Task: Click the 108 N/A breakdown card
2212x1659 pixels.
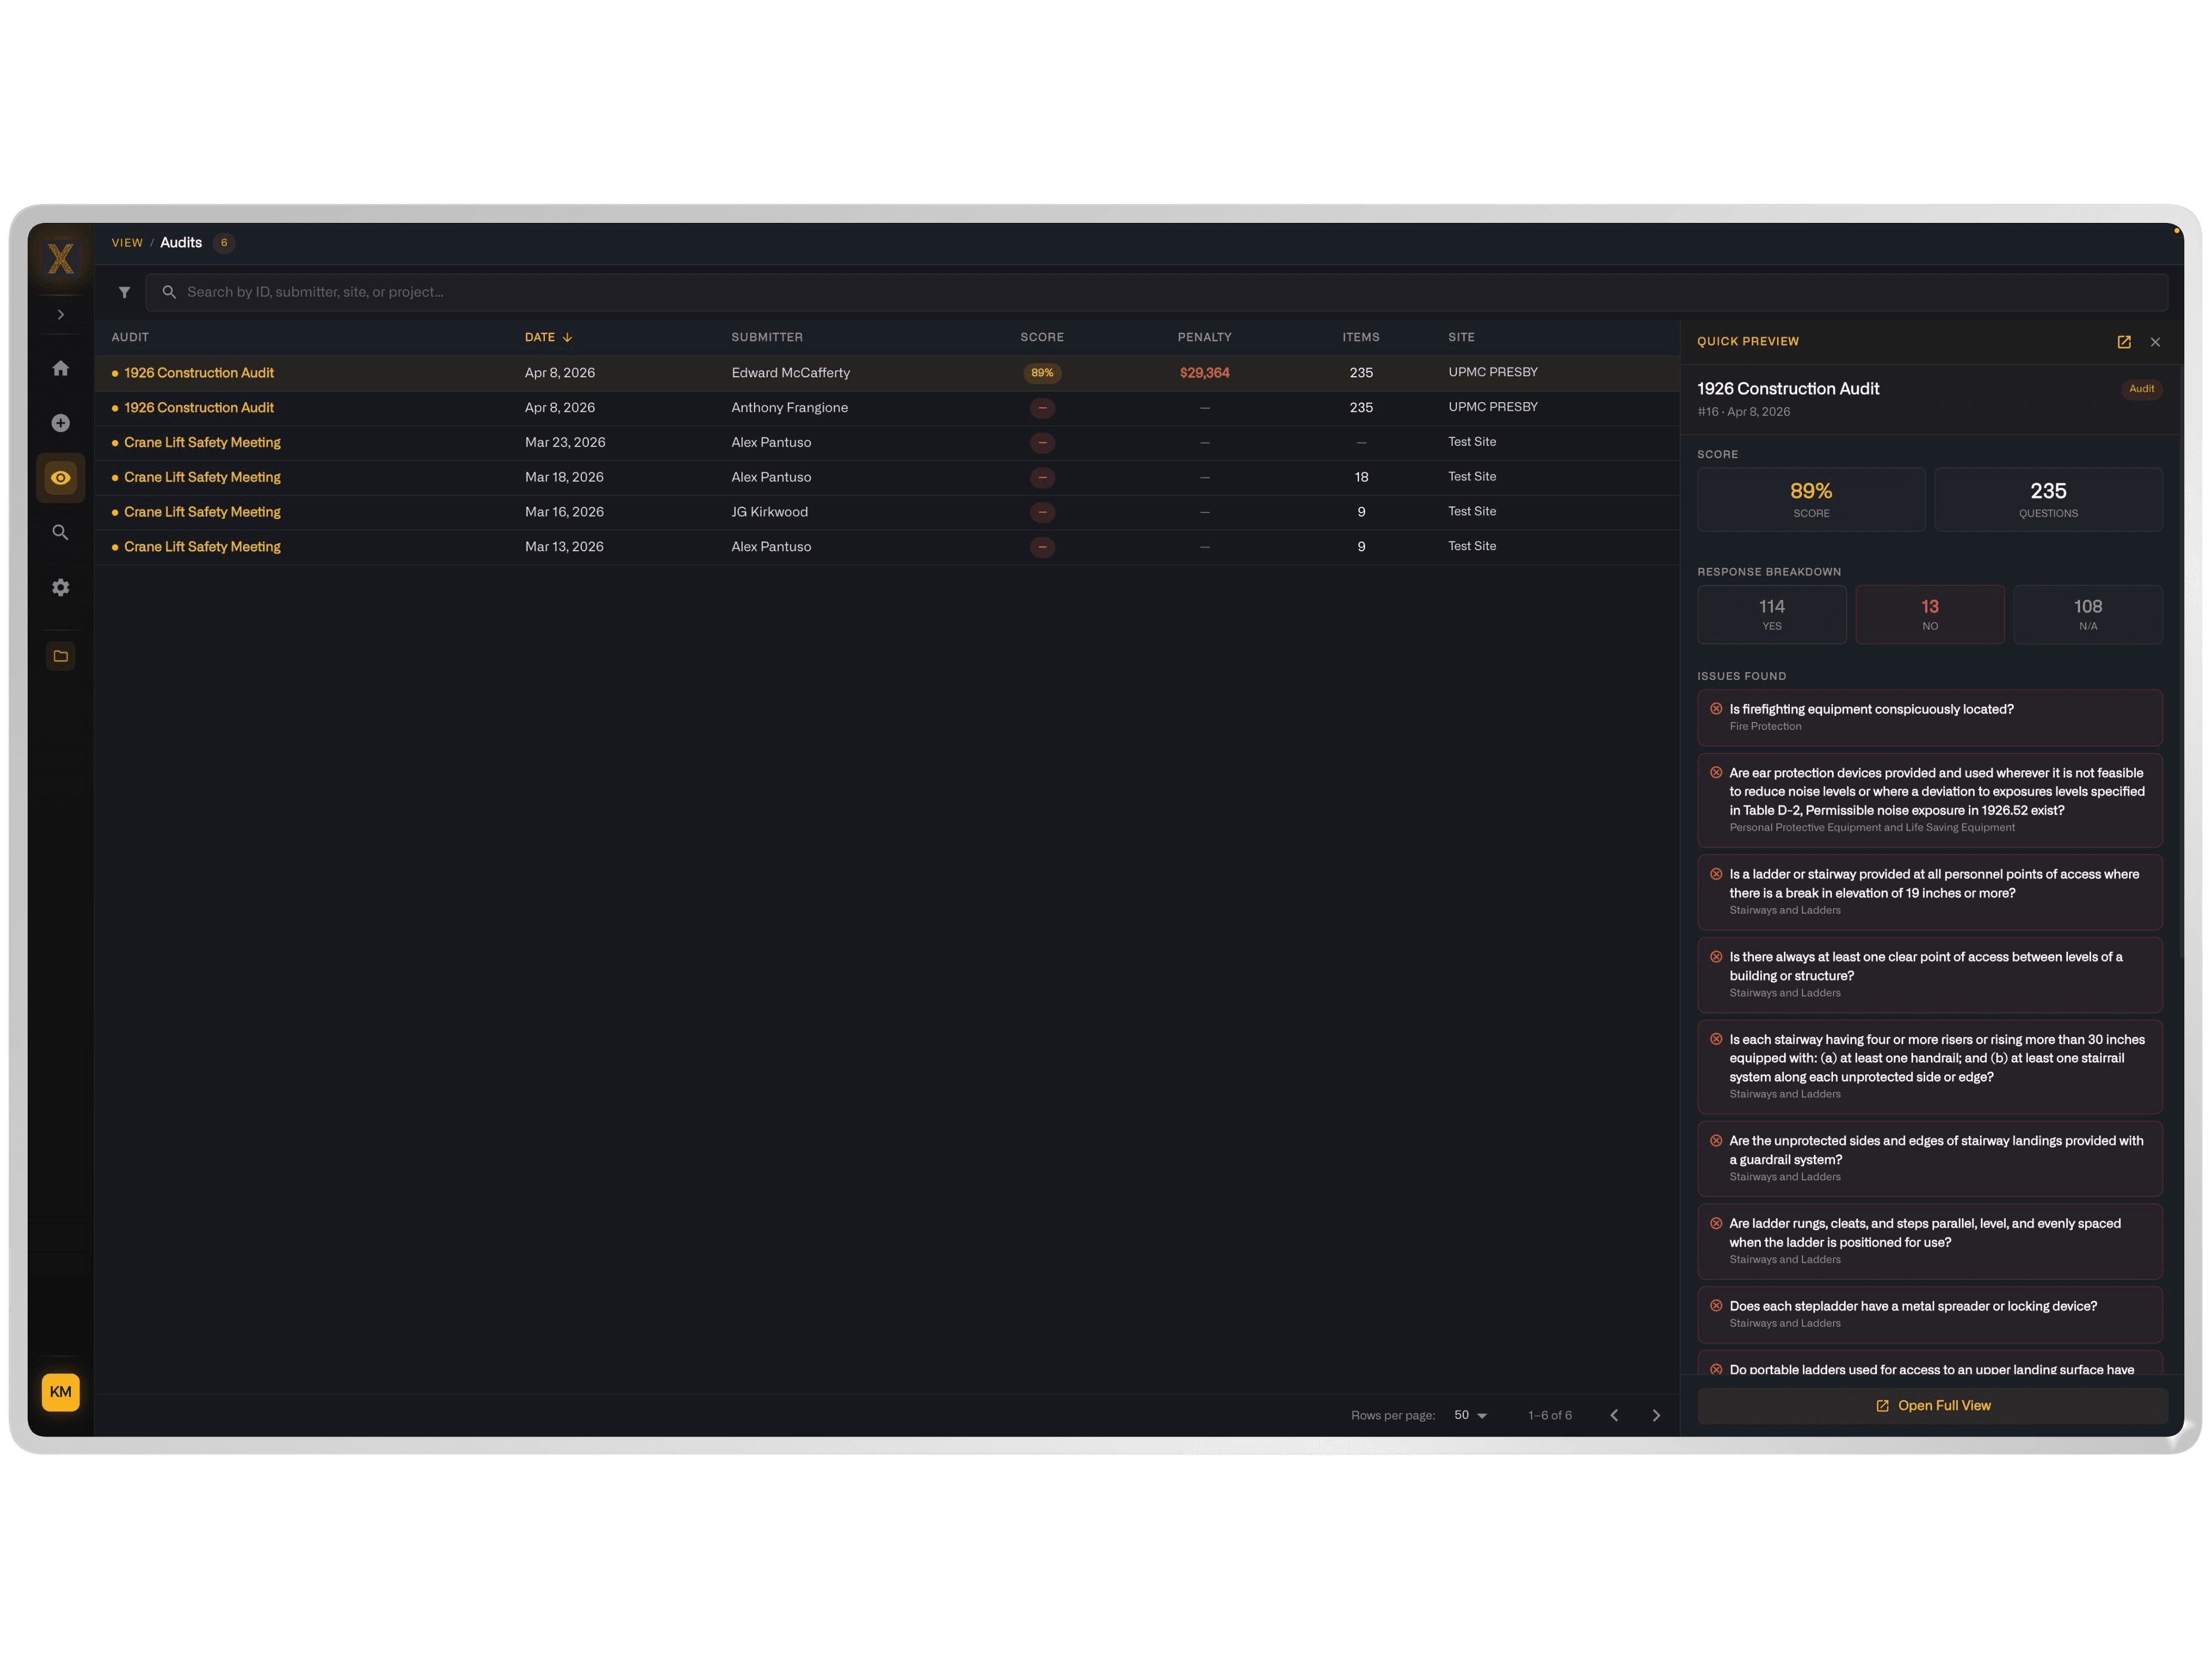Action: point(2088,615)
